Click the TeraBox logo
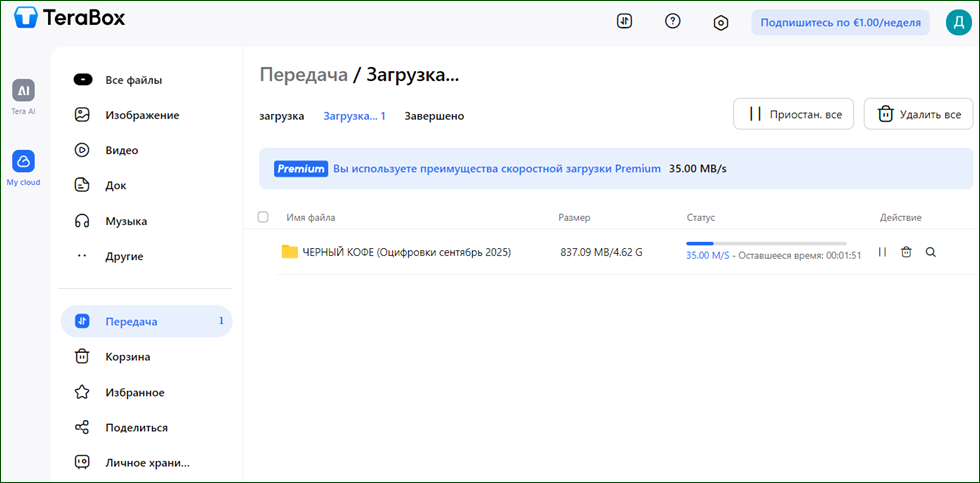 [x=69, y=18]
